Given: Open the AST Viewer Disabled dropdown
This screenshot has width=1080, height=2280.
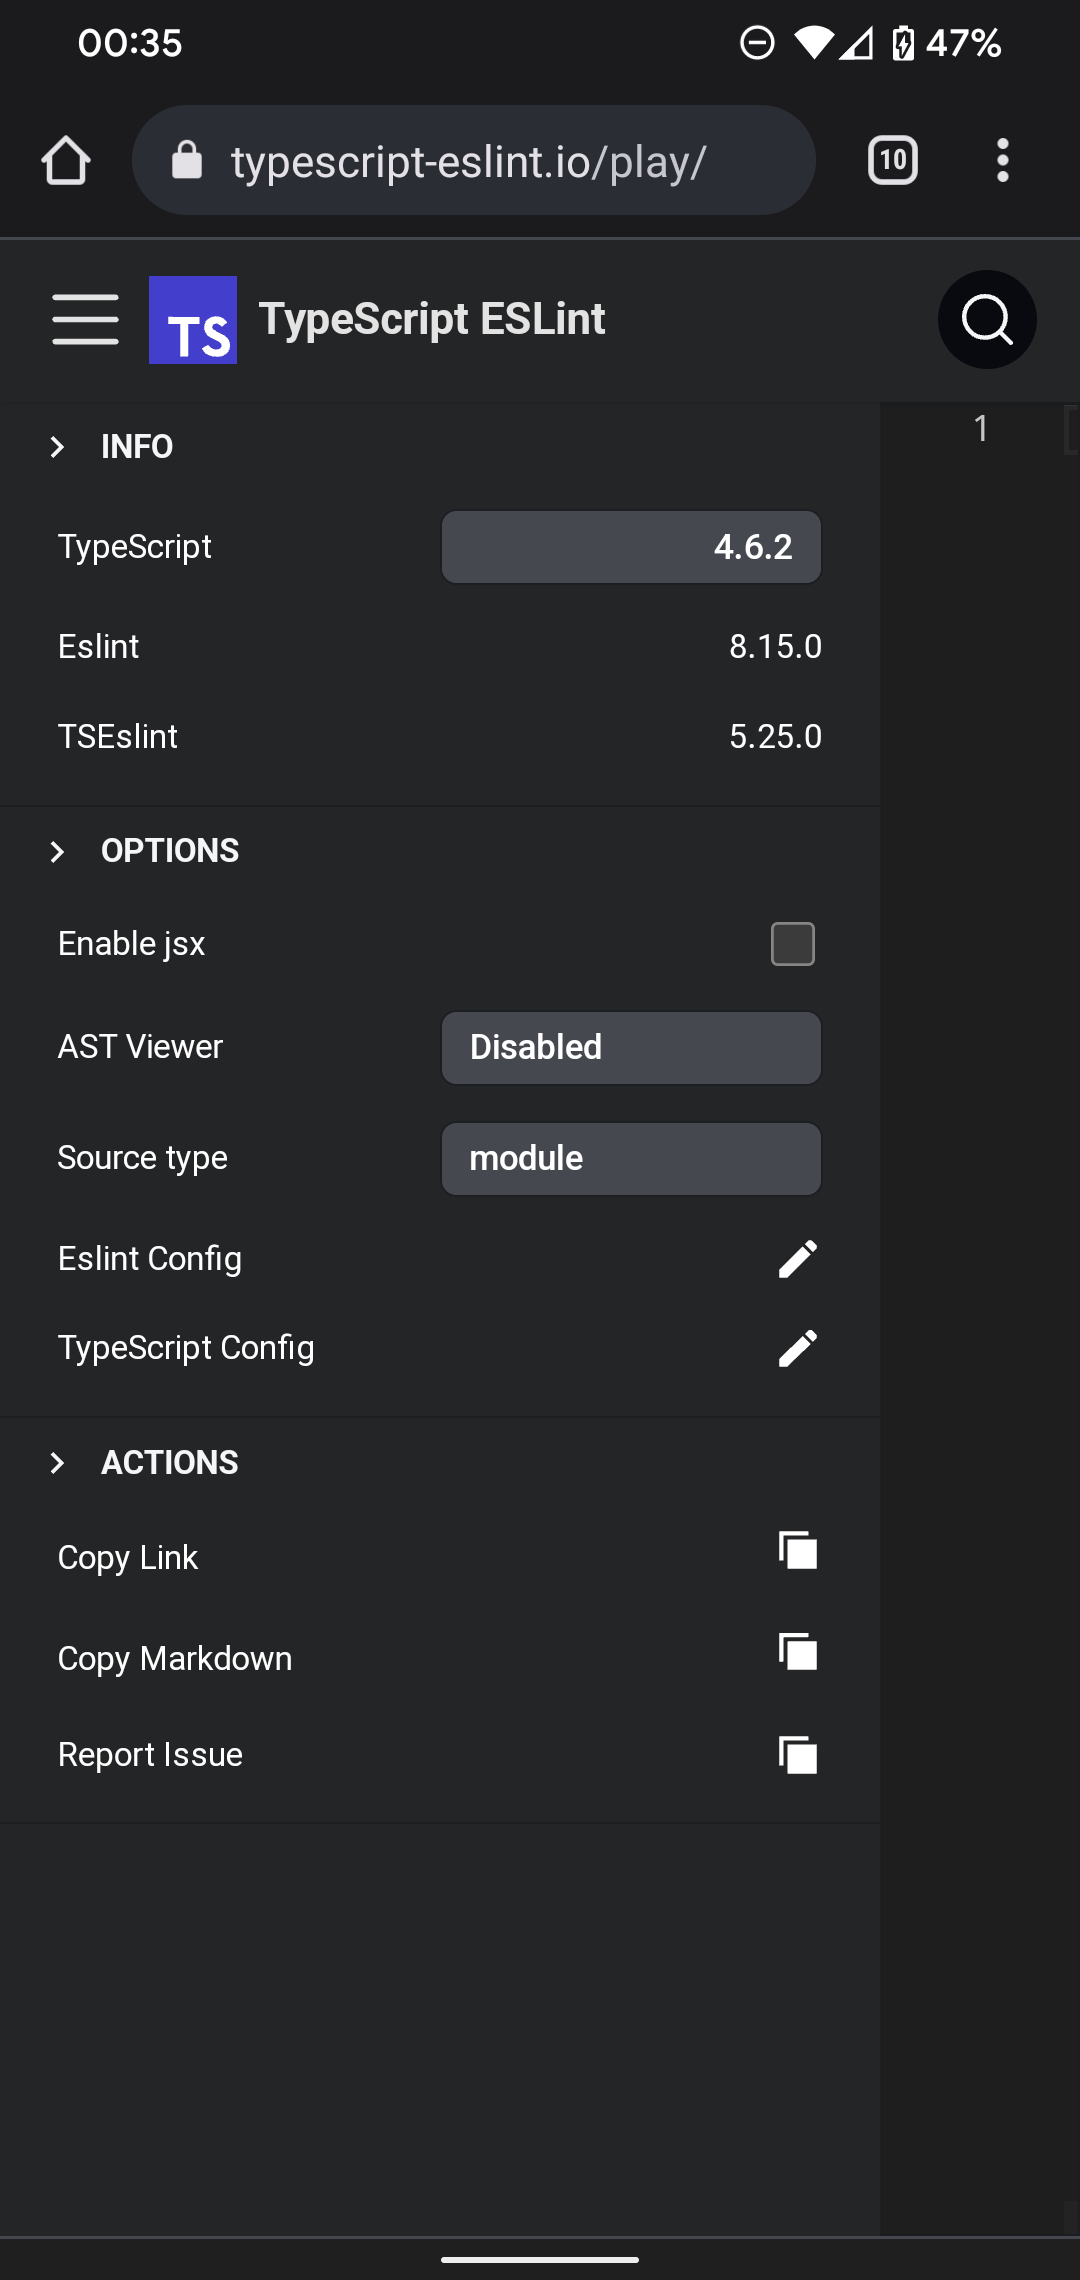Looking at the screenshot, I should (631, 1048).
